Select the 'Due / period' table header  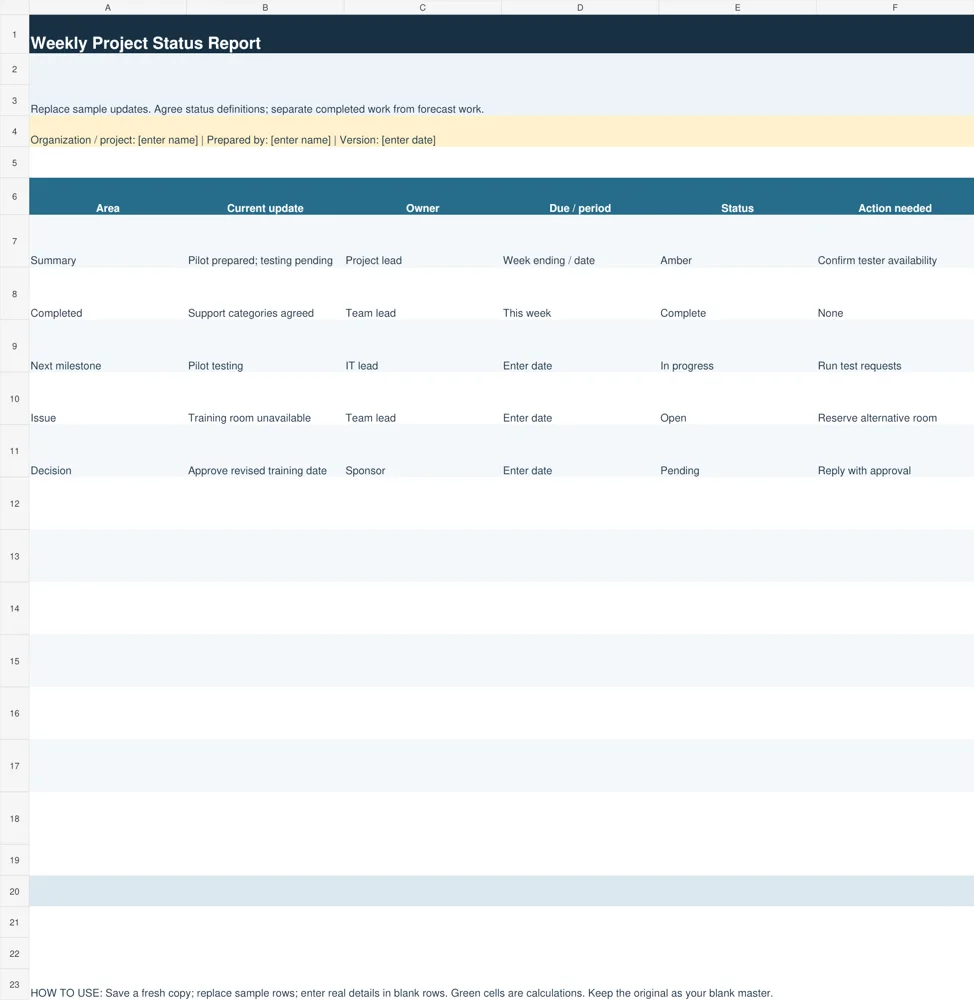point(580,196)
